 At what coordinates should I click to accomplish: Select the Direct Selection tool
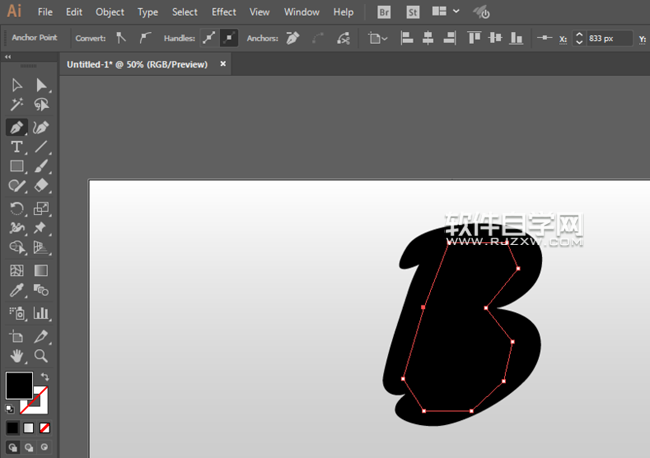42,87
